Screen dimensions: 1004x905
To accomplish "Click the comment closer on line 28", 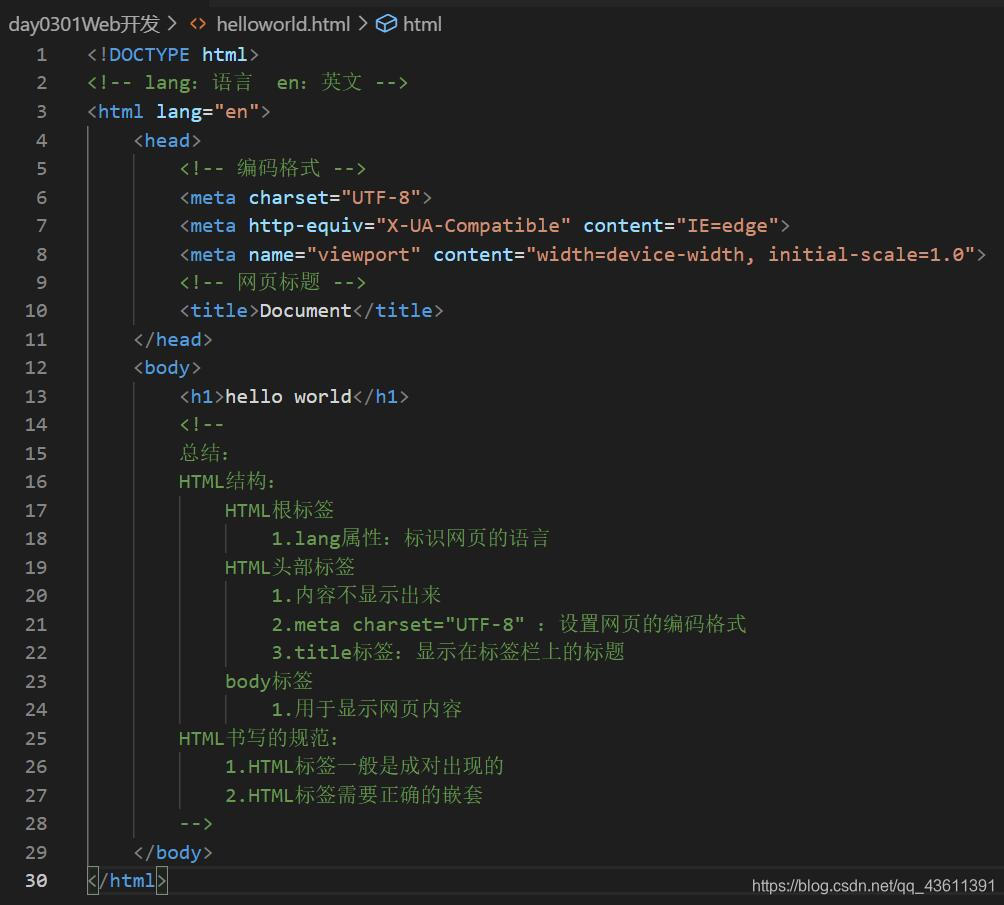I will (196, 824).
